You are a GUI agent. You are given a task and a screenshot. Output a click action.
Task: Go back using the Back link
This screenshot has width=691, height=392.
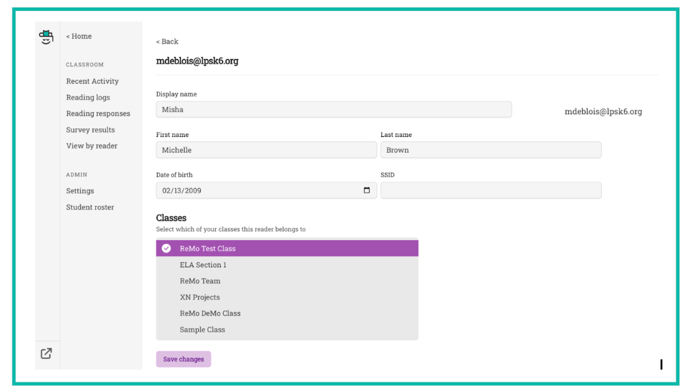coord(167,41)
